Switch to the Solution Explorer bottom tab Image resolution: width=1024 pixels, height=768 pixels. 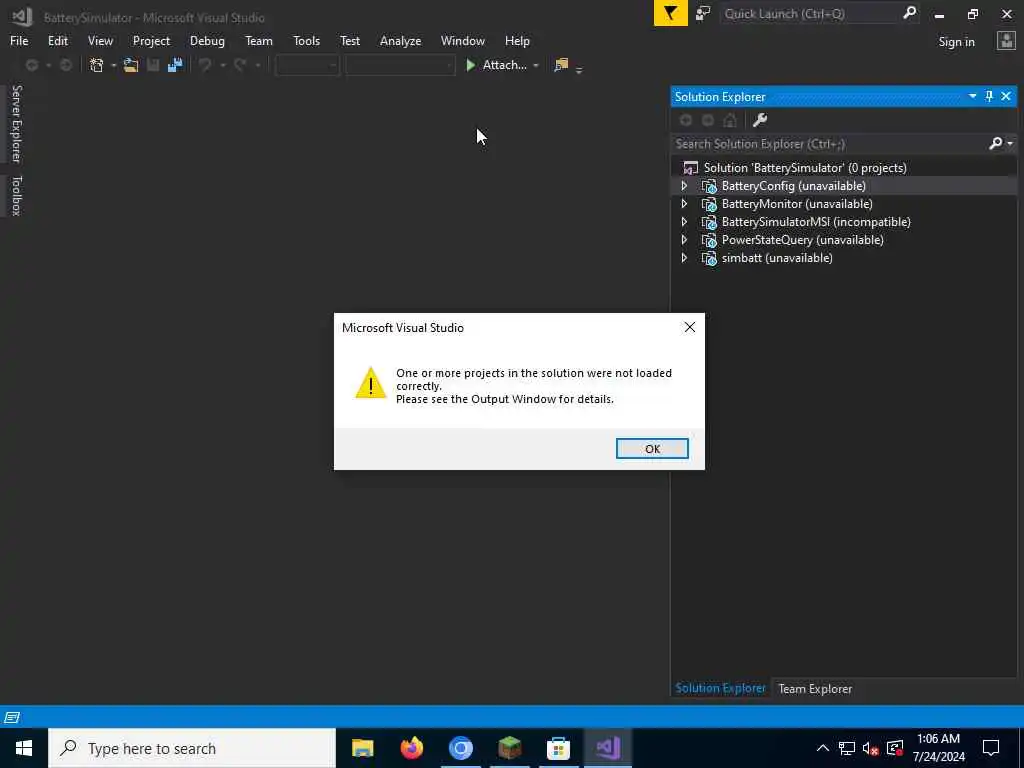click(x=720, y=688)
